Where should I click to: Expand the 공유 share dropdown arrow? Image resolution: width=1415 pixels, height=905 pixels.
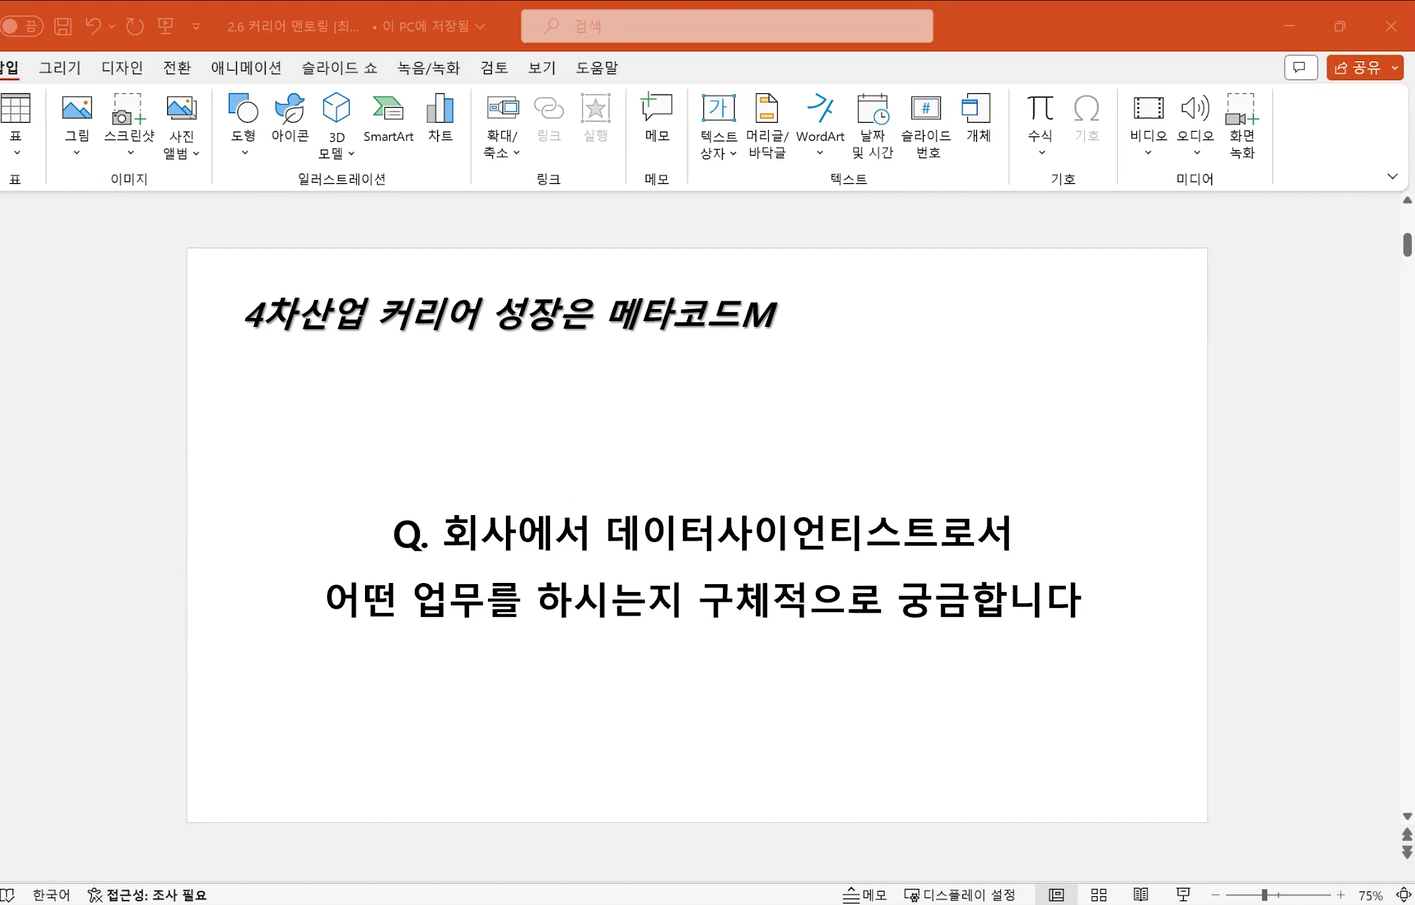1395,67
